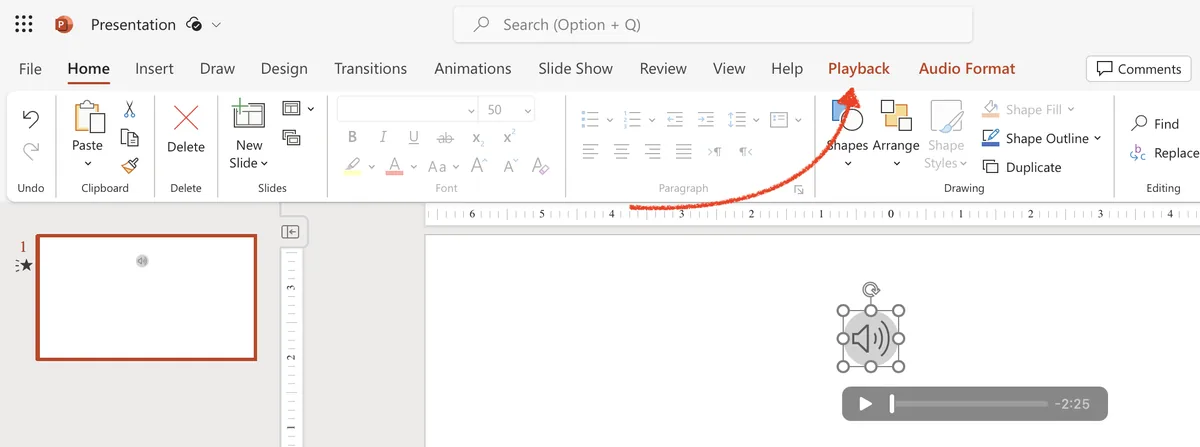Expand the numbering list dropdown arrow

pyautogui.click(x=652, y=121)
